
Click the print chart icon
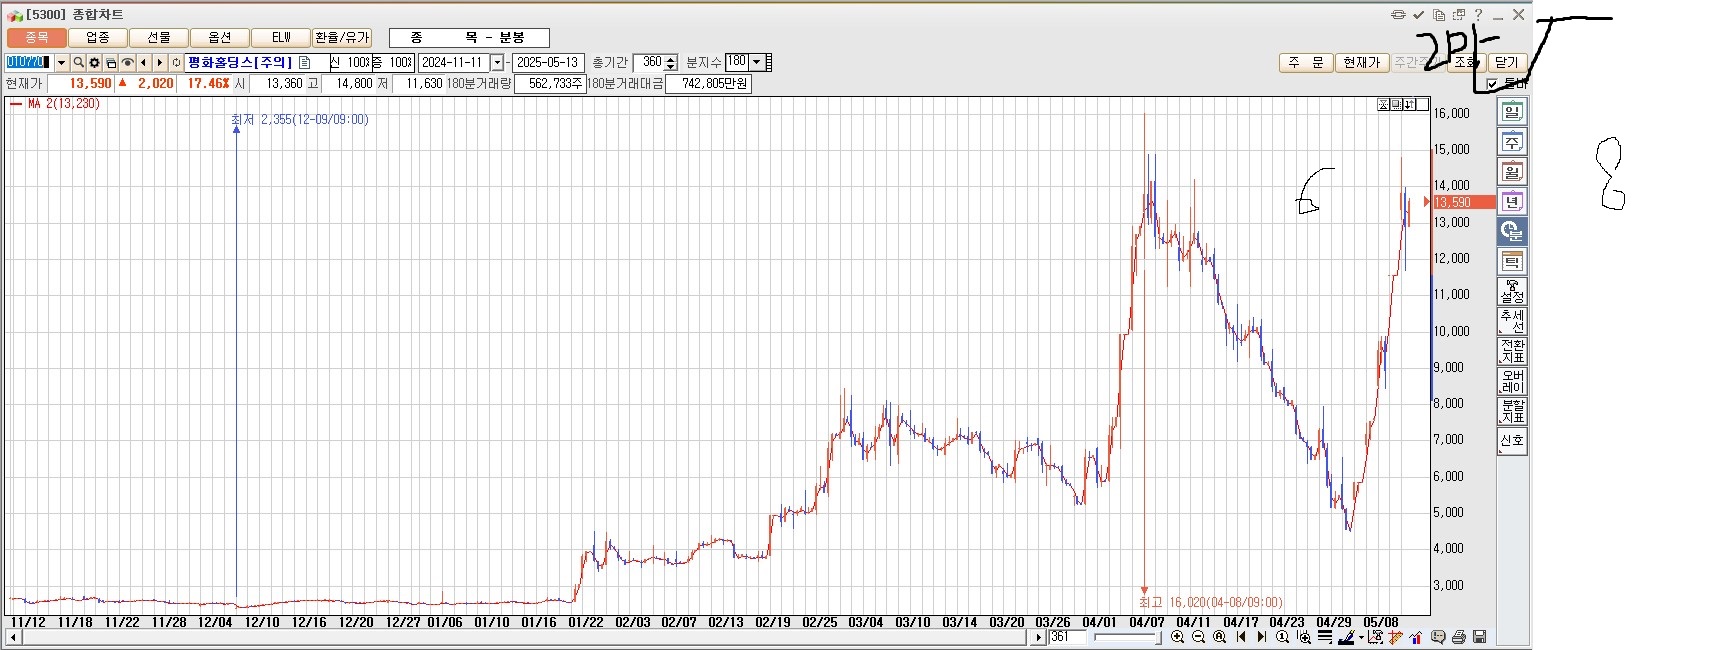coord(1459,637)
